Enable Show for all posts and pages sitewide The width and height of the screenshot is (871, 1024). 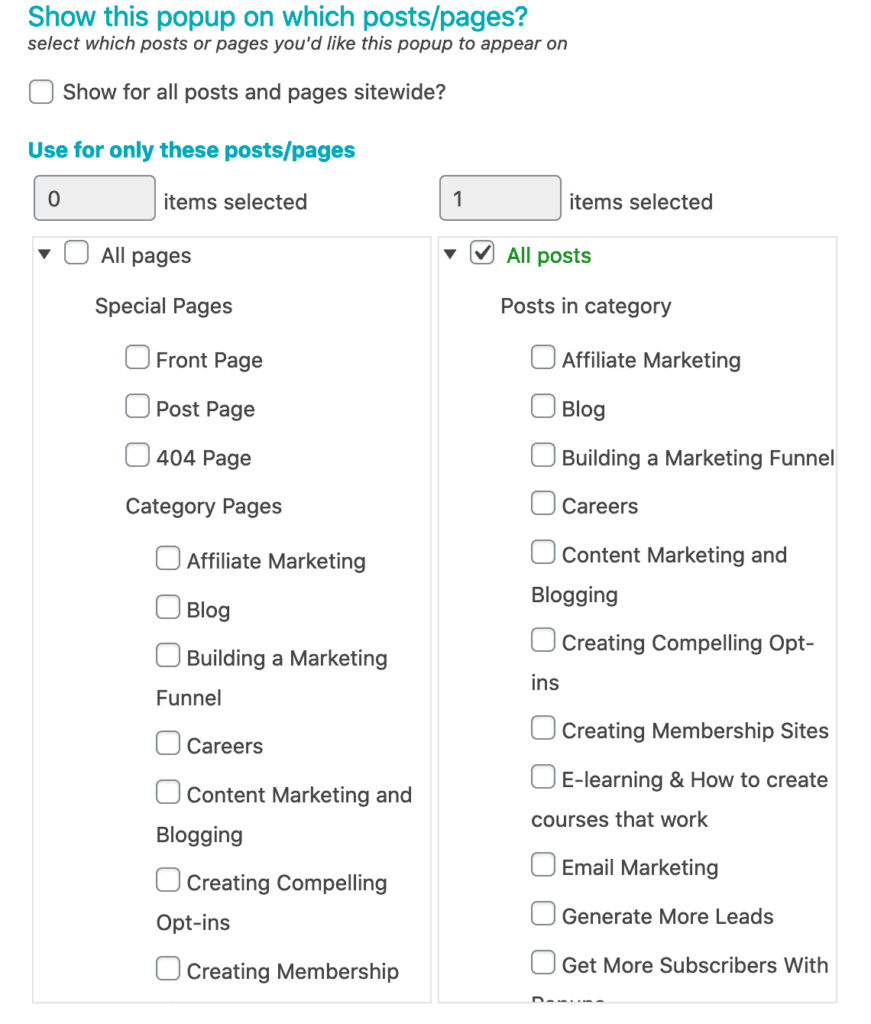(41, 93)
